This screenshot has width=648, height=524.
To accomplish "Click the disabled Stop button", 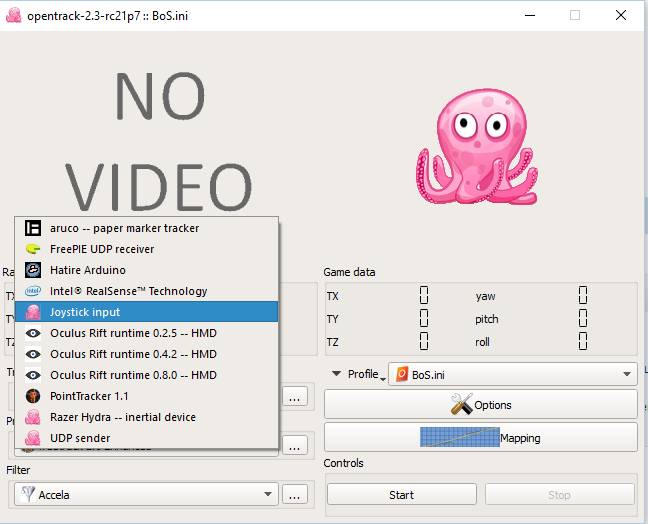I will click(560, 495).
